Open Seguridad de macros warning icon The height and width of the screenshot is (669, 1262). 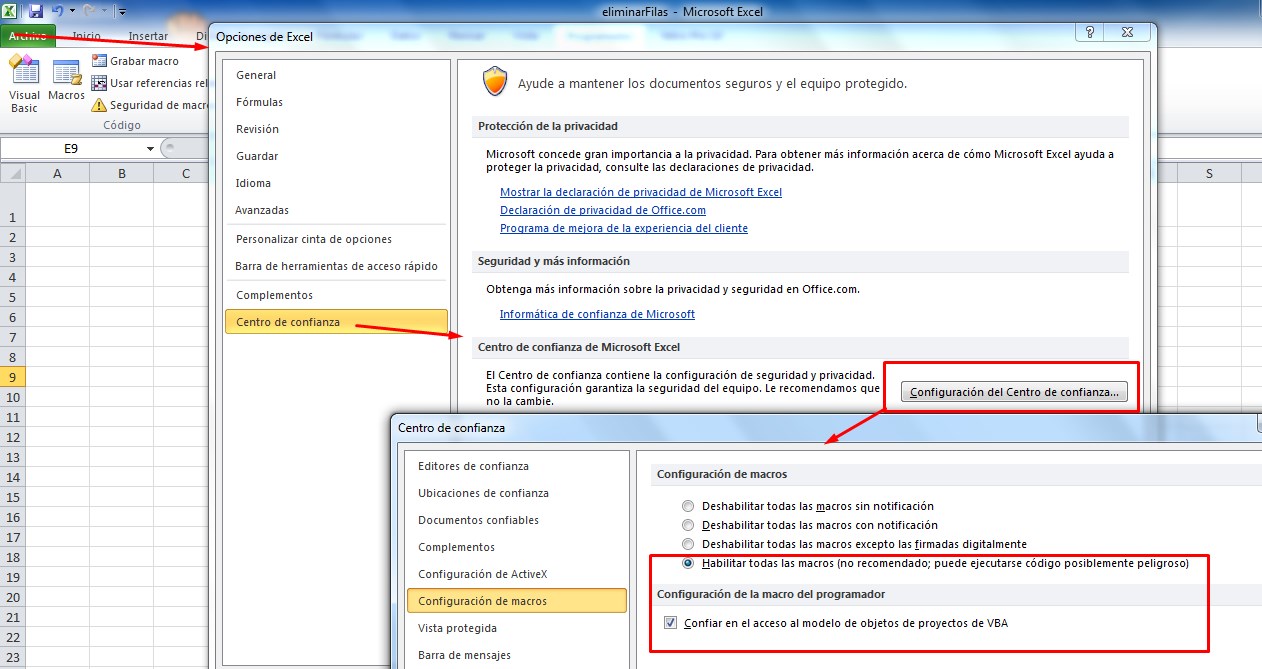coord(99,105)
